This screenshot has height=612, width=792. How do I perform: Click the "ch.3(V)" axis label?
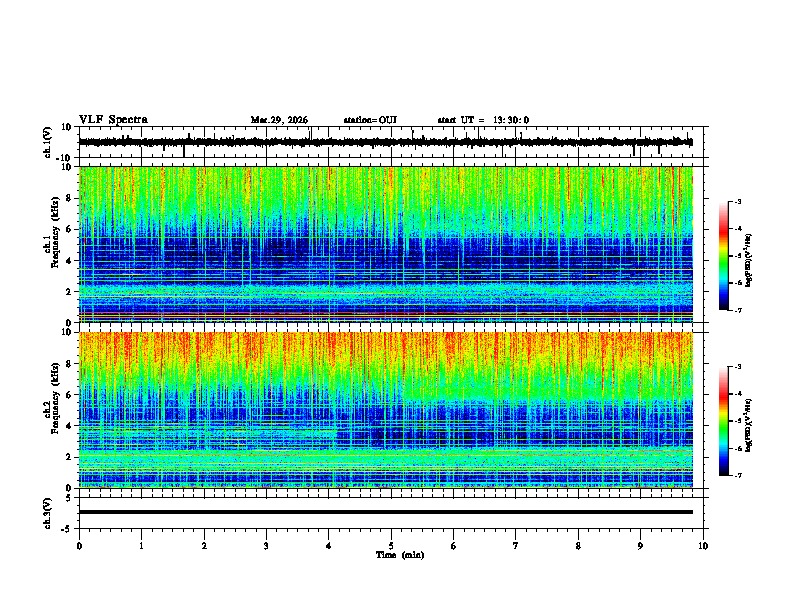48,513
